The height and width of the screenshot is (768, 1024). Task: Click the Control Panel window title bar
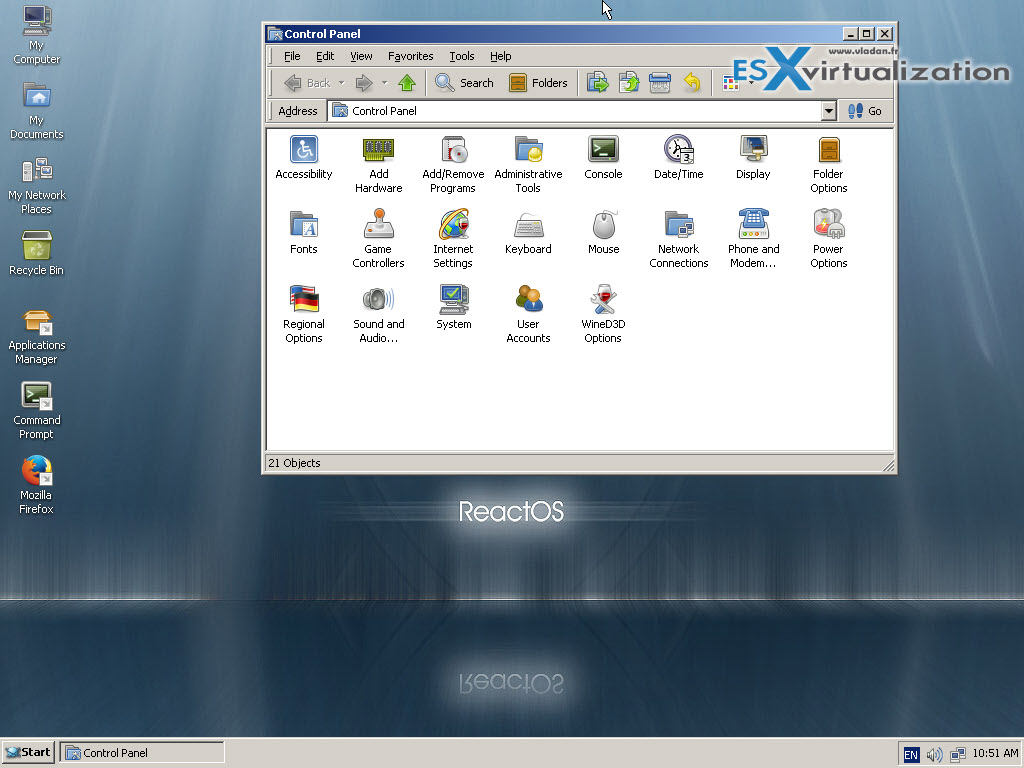click(555, 34)
